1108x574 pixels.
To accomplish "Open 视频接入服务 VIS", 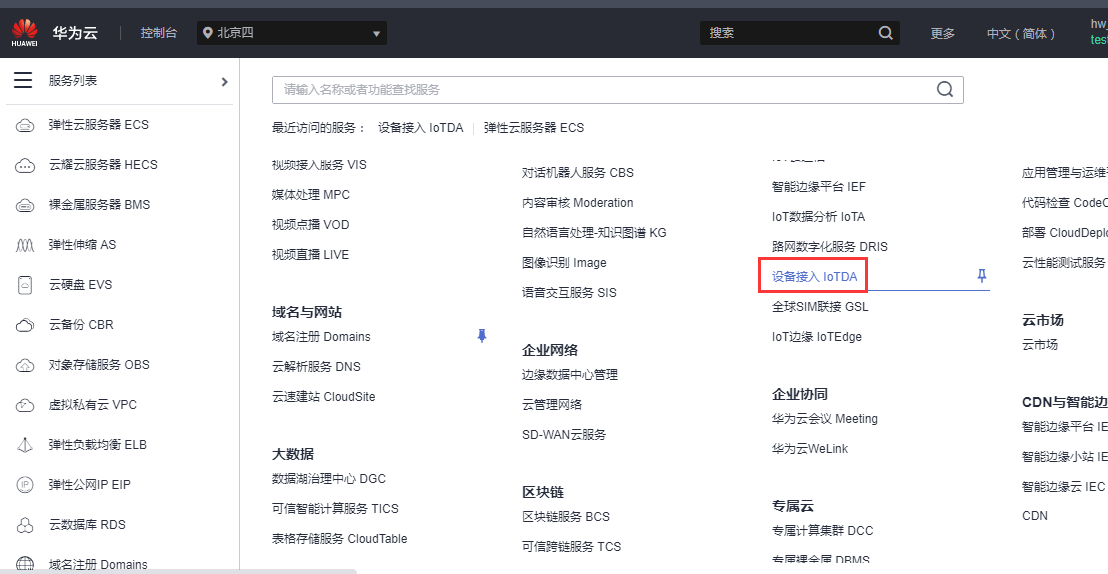I will coord(319,165).
